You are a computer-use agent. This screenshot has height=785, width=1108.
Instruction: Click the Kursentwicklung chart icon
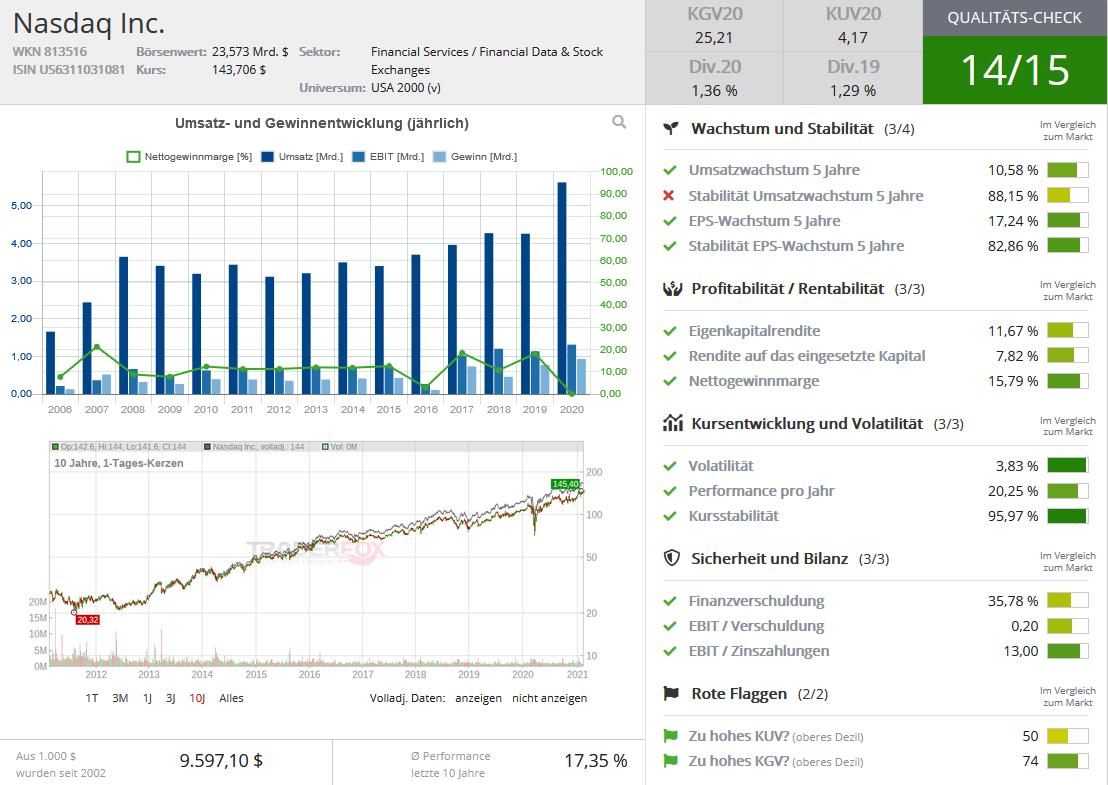click(673, 423)
